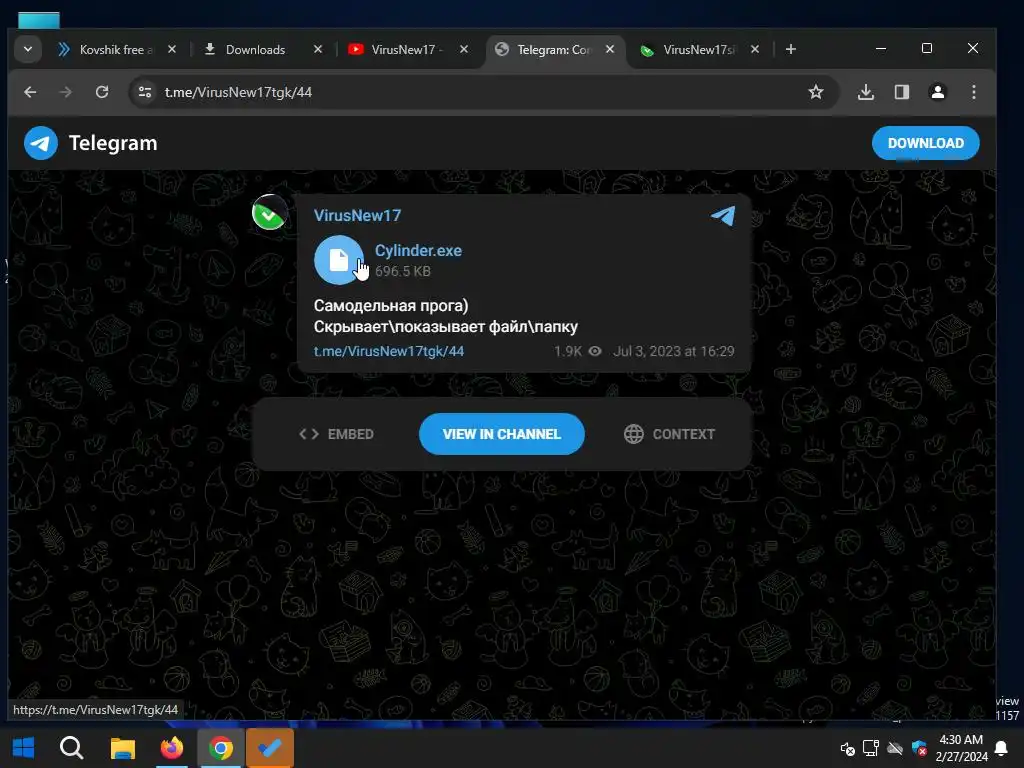Screen dimensions: 1024x768
Task: Open Windows Security shield tray icon
Action: [x=919, y=748]
